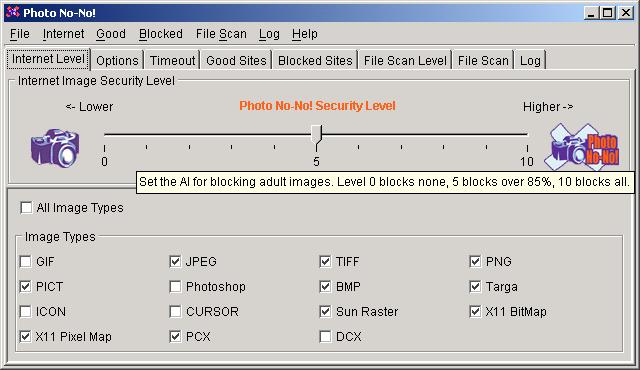640x370 pixels.
Task: Open the File Scan Level tab
Action: 405,60
